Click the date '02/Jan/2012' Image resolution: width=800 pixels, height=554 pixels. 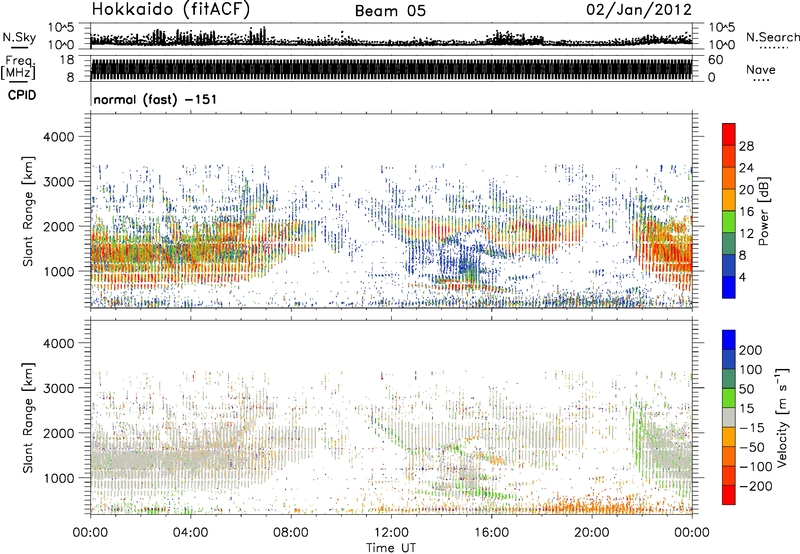tap(639, 10)
